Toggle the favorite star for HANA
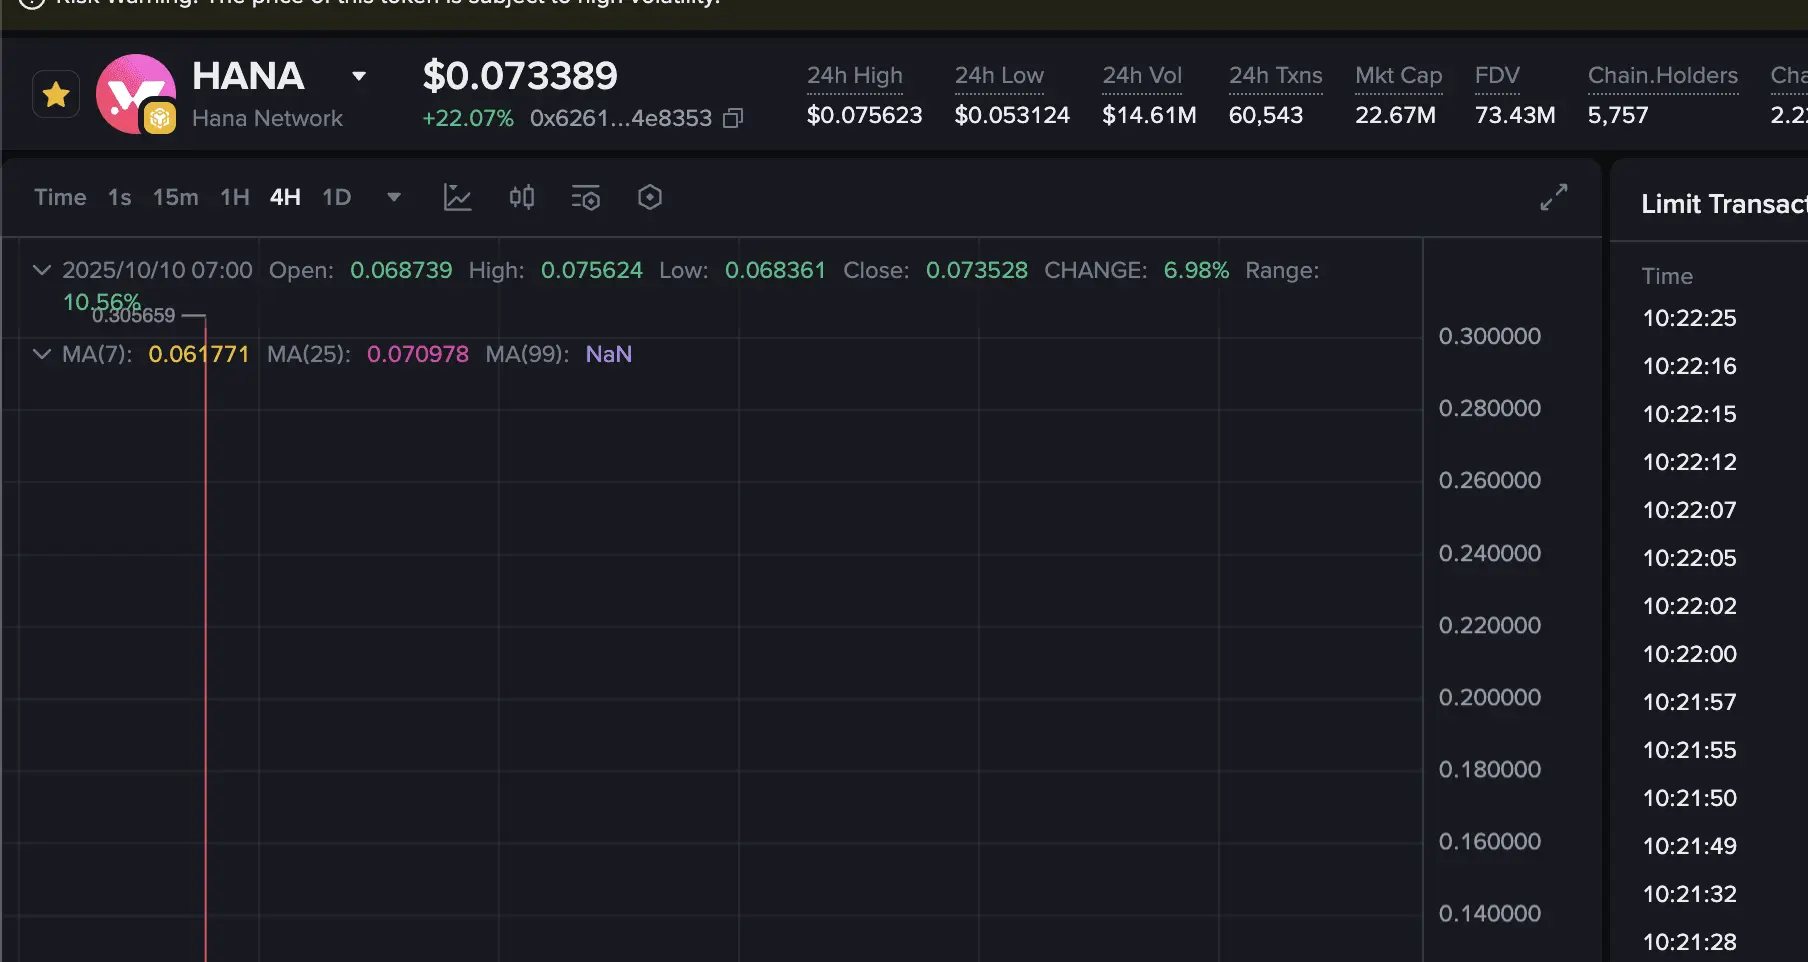This screenshot has height=962, width=1808. tap(56, 95)
